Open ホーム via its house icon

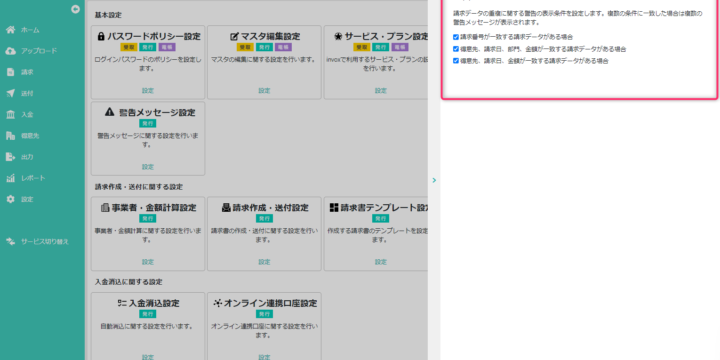click(11, 30)
